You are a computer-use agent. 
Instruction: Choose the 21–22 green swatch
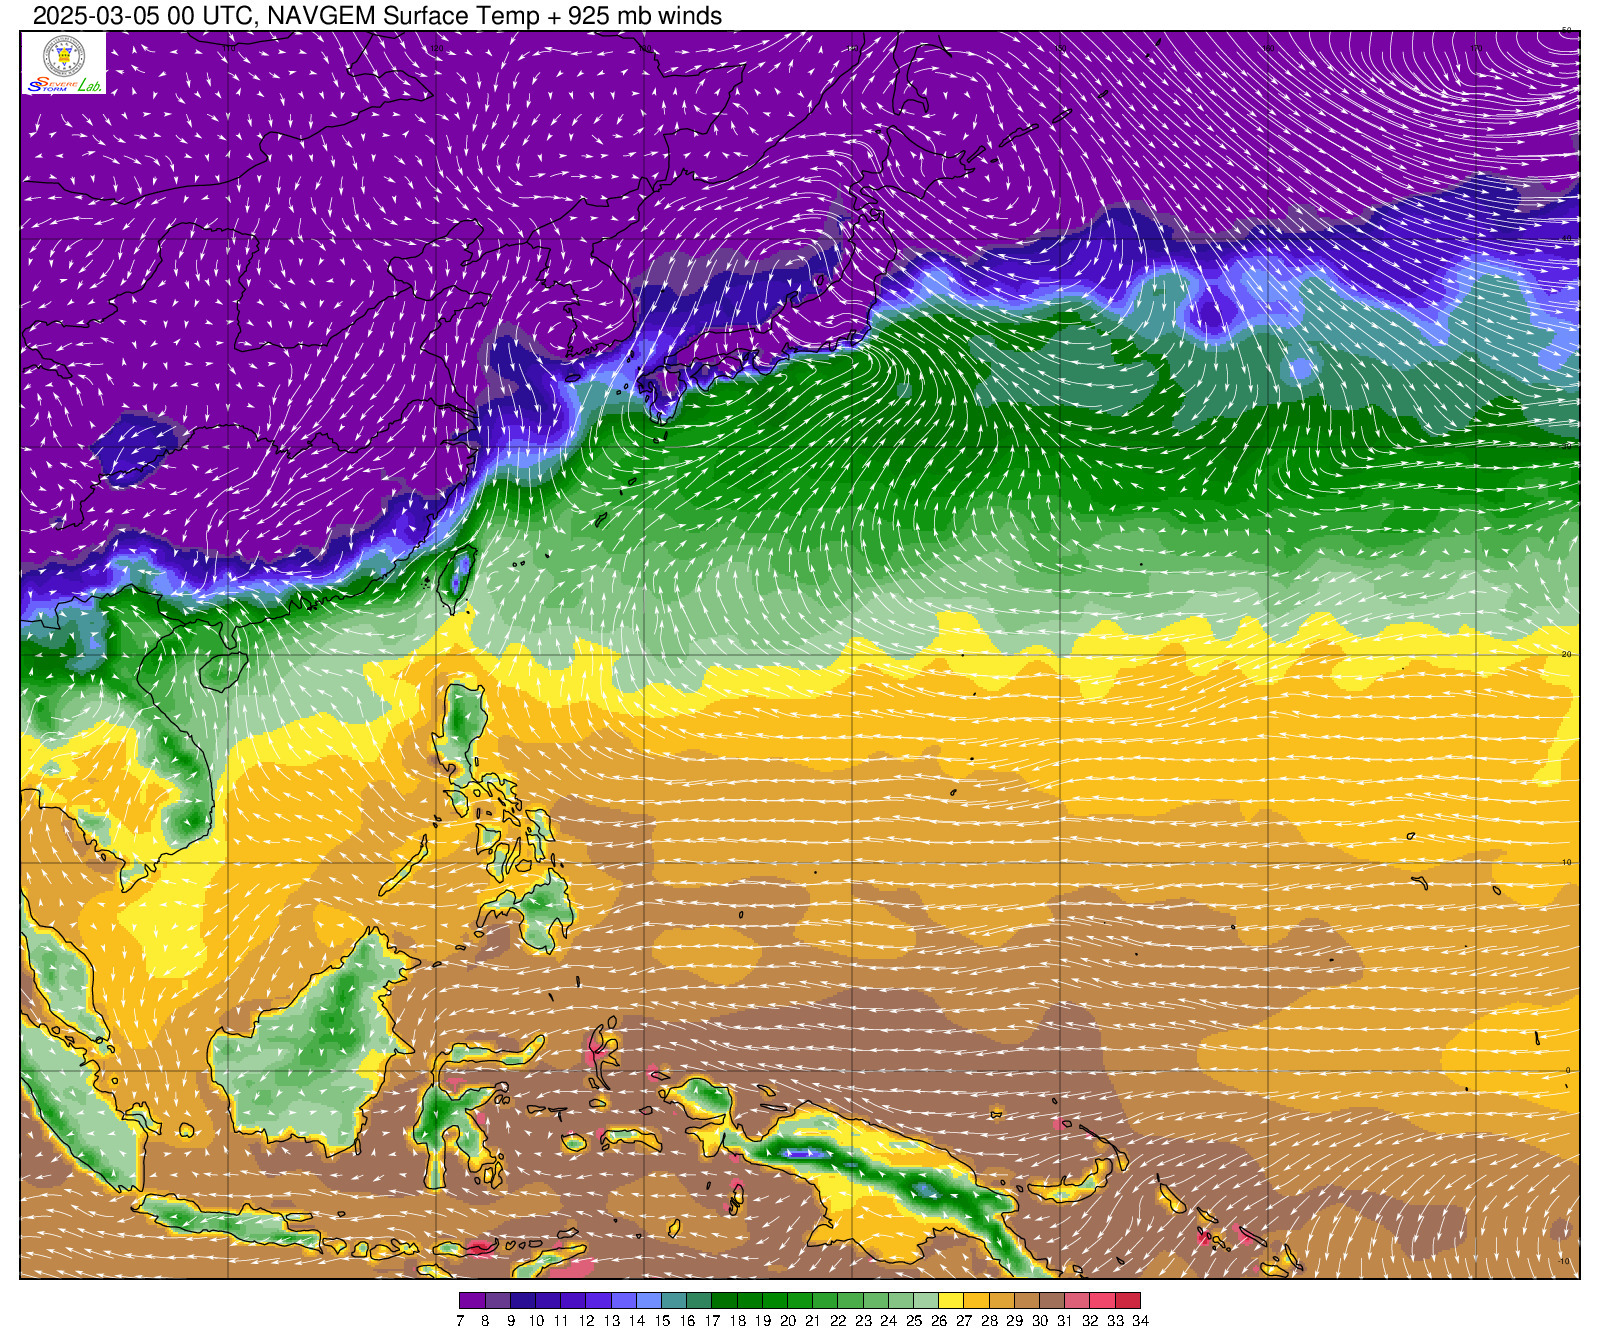(x=825, y=1301)
